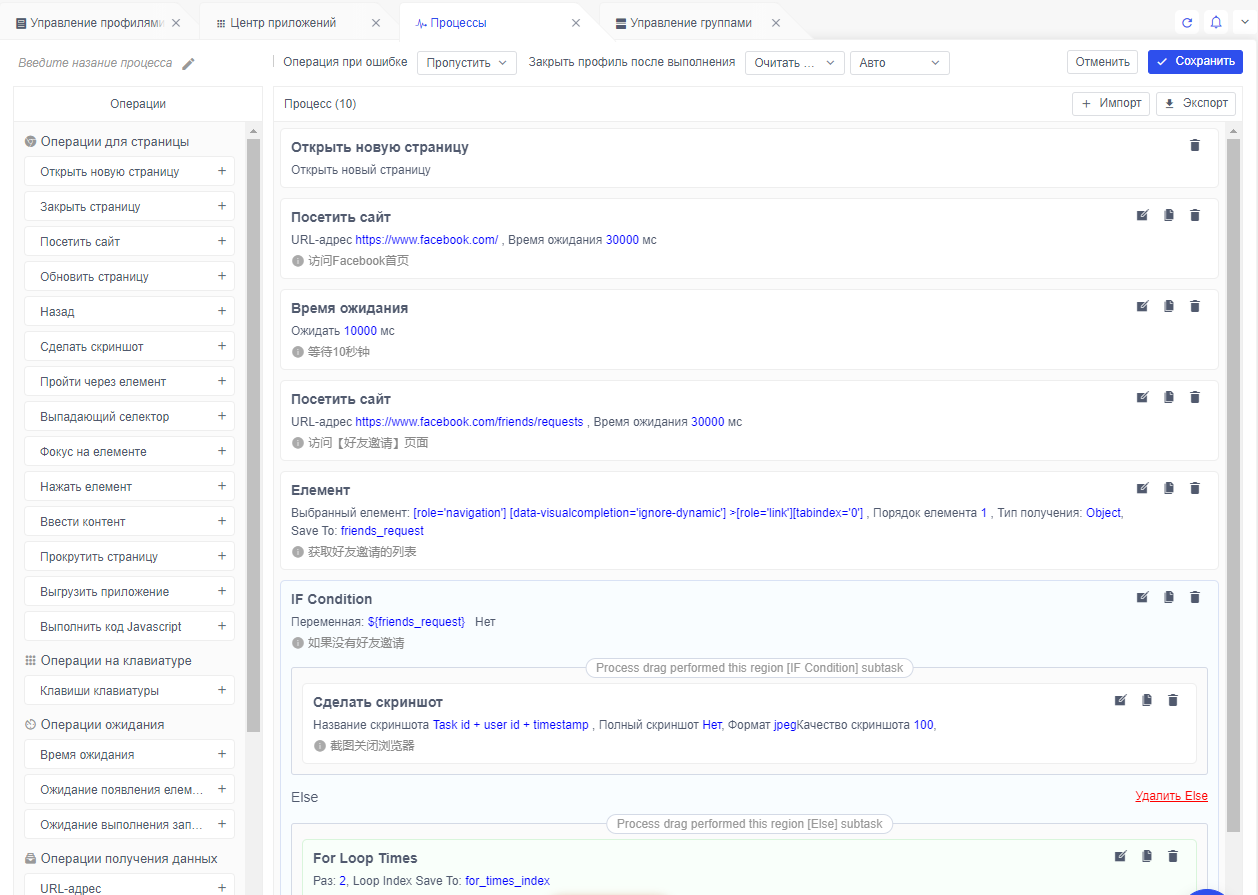Delete the 'For Loop Times' step
Screen dimensions: 1258x895
(x=1173, y=856)
